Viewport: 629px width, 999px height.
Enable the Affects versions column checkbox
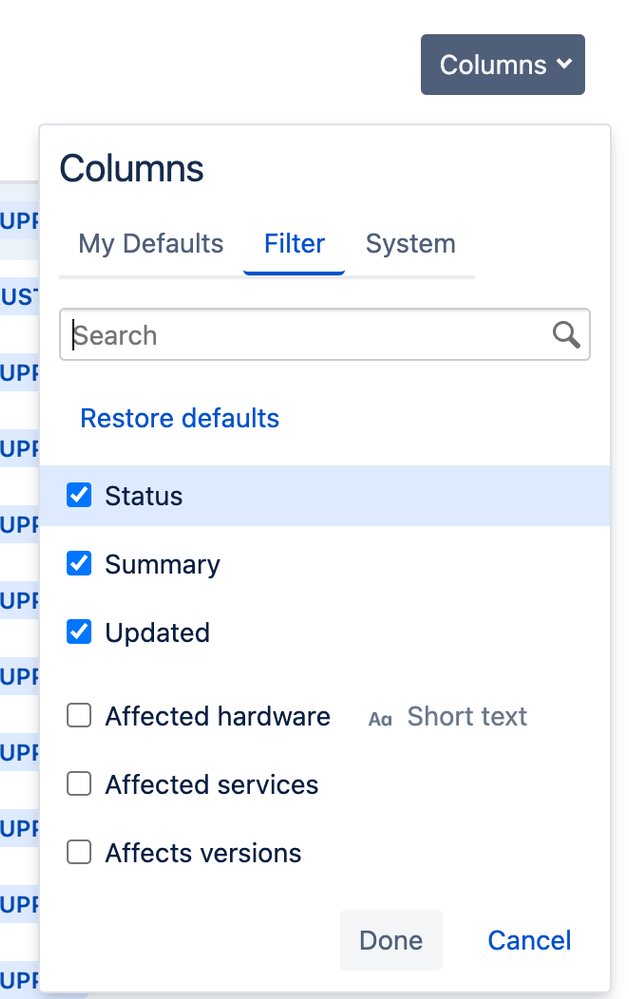coord(79,852)
